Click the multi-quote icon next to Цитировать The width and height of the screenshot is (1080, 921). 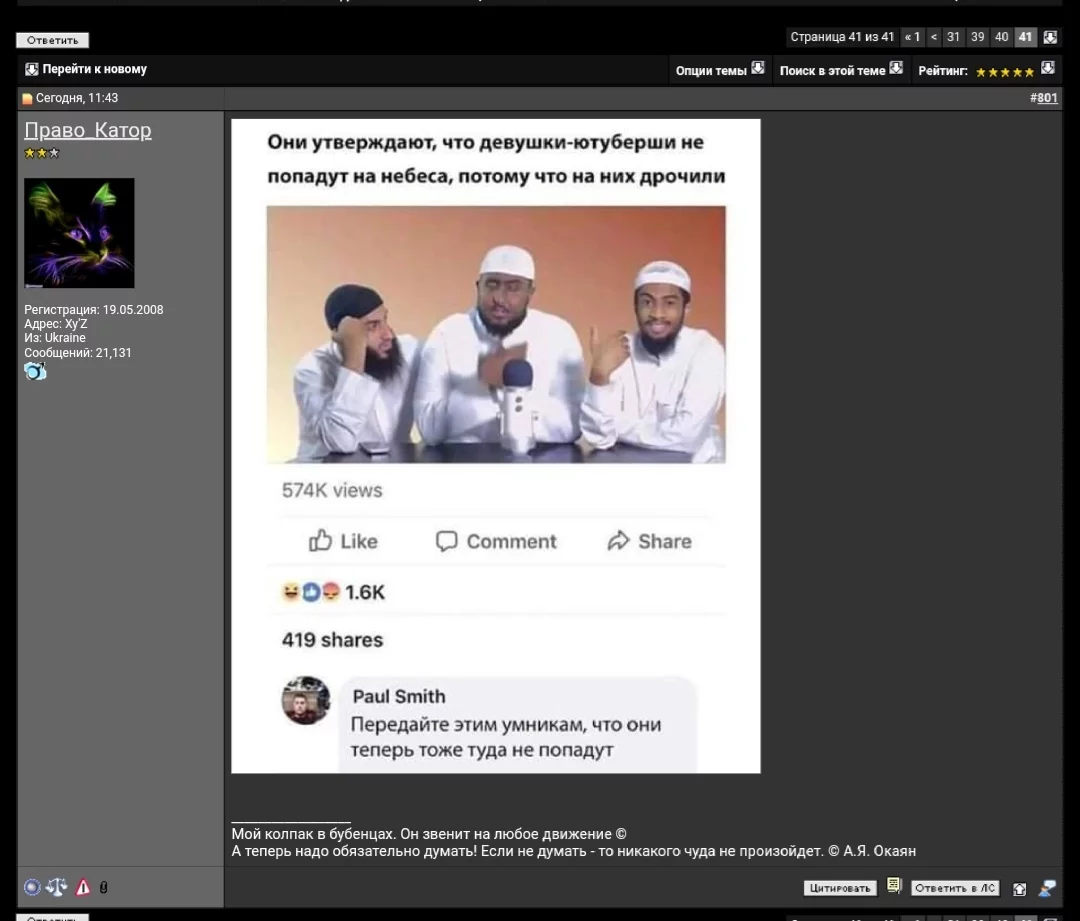click(894, 887)
